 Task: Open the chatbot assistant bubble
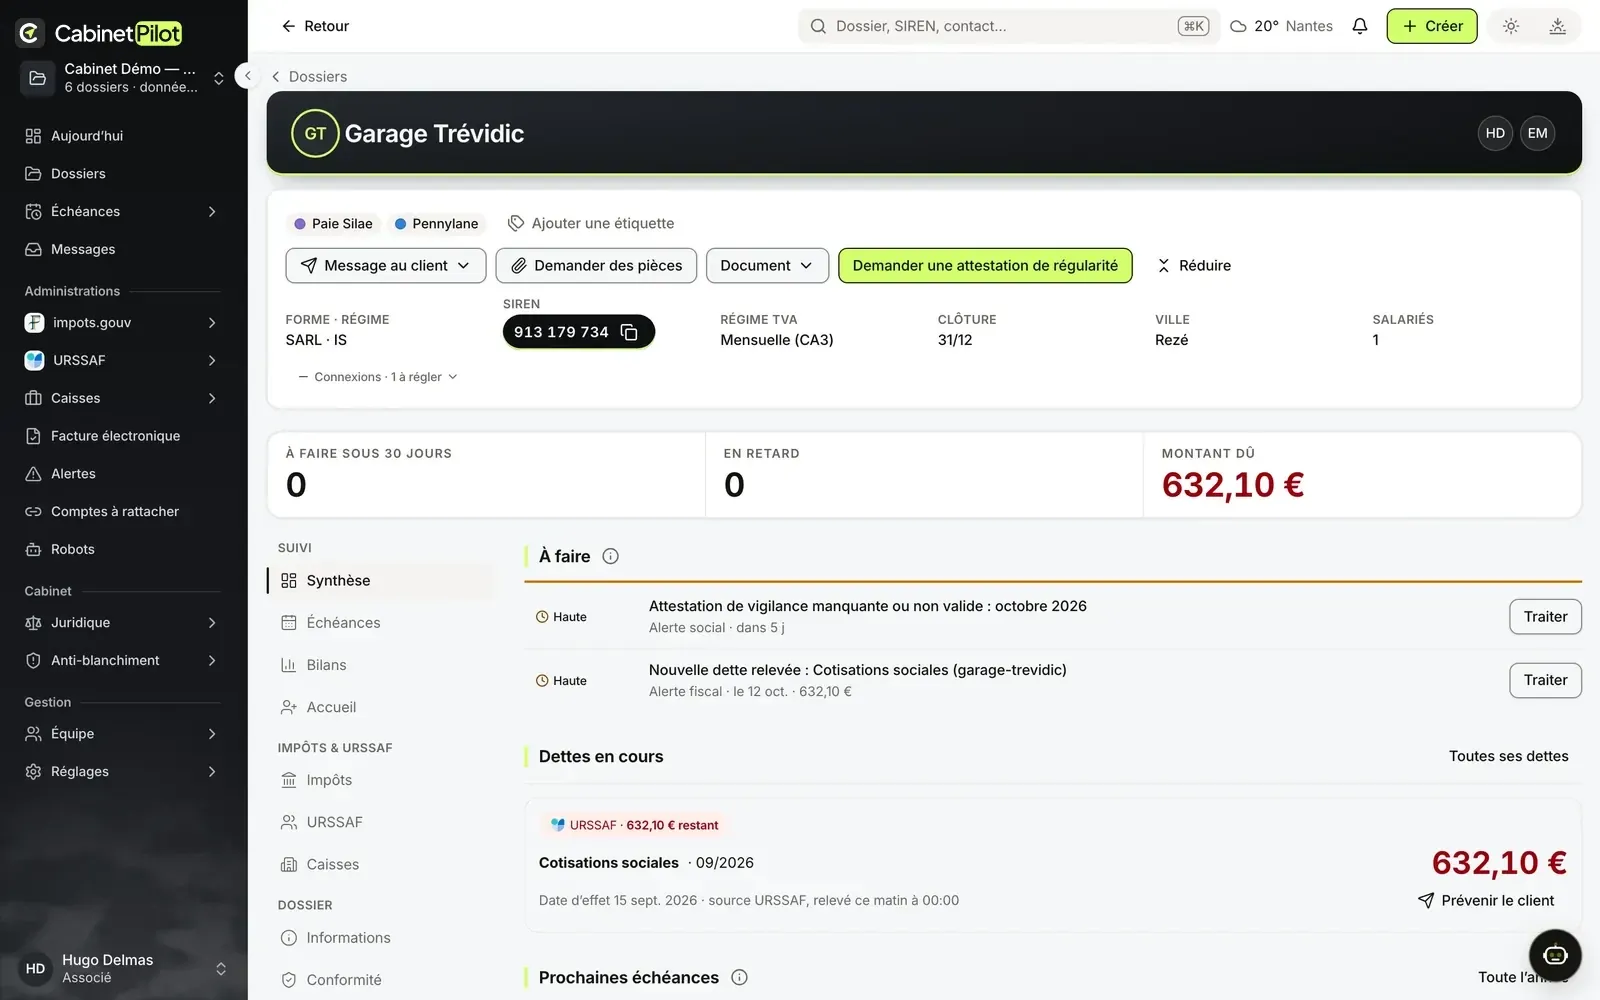coord(1555,954)
